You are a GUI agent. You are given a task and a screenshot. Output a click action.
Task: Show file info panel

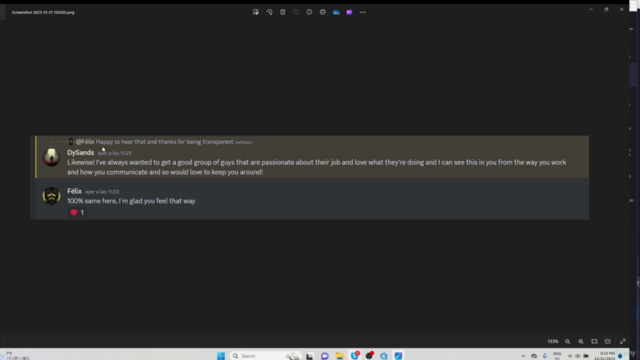pos(309,12)
